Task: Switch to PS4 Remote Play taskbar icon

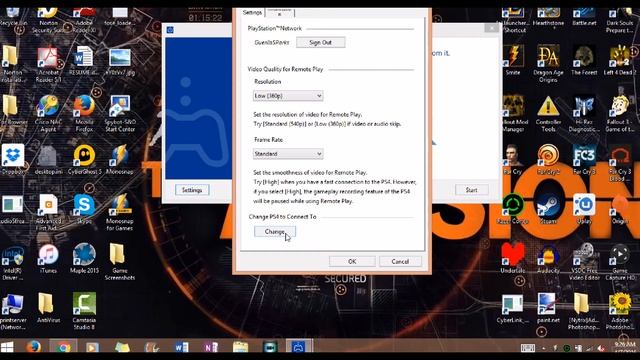Action: (x=299, y=347)
